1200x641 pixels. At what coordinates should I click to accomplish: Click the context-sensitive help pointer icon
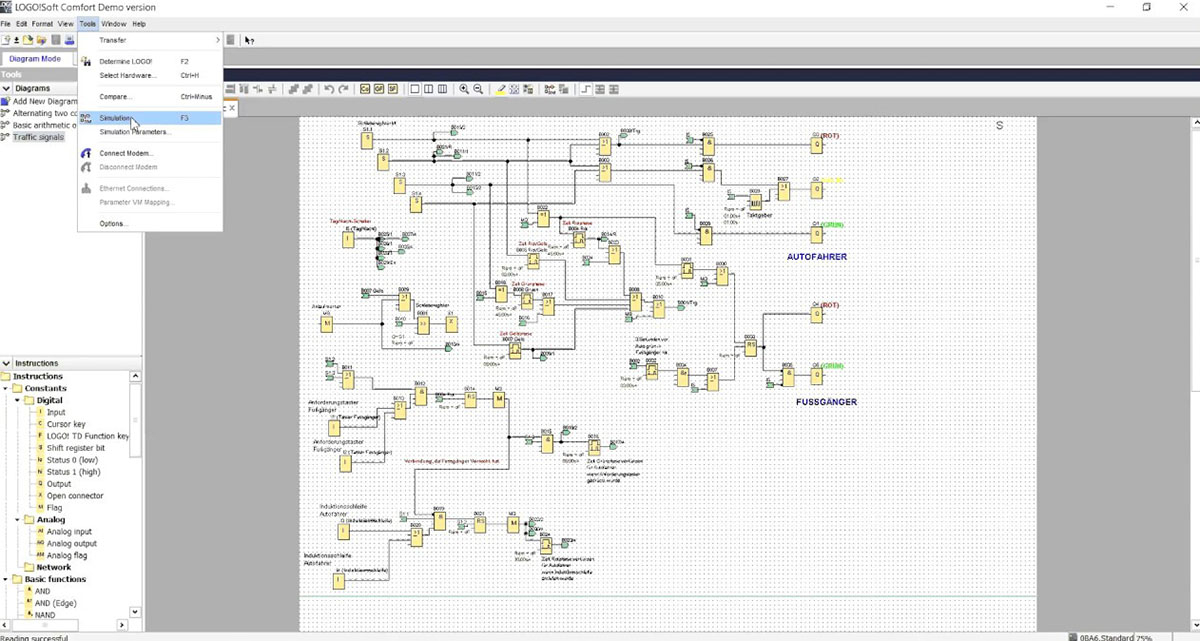pos(249,40)
